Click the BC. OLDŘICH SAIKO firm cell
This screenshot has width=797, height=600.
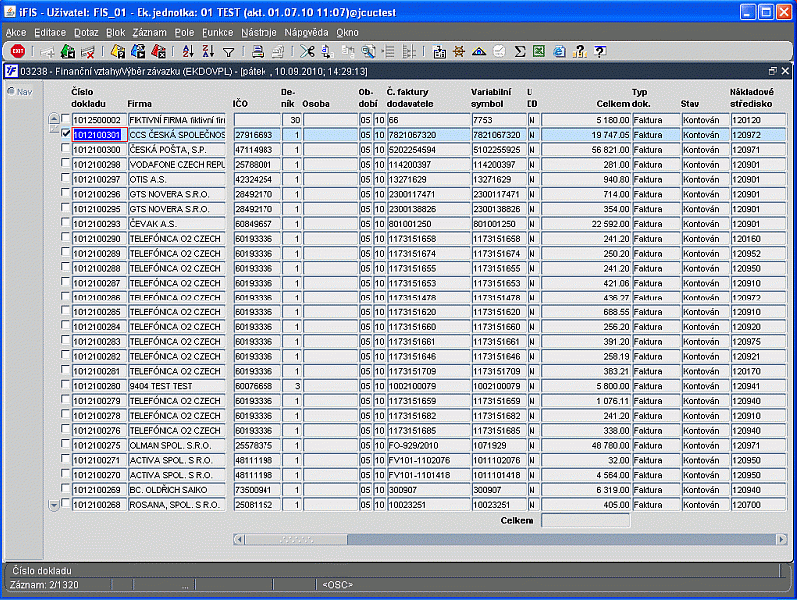pos(176,490)
